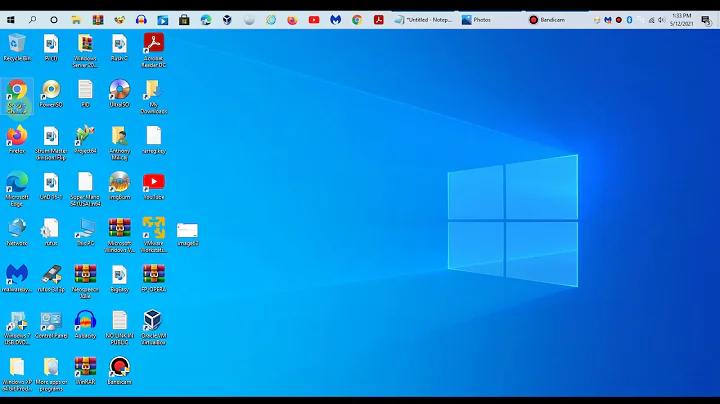Open the Acrobat Reader DC desktop shortcut
The image size is (720, 404).
(154, 50)
